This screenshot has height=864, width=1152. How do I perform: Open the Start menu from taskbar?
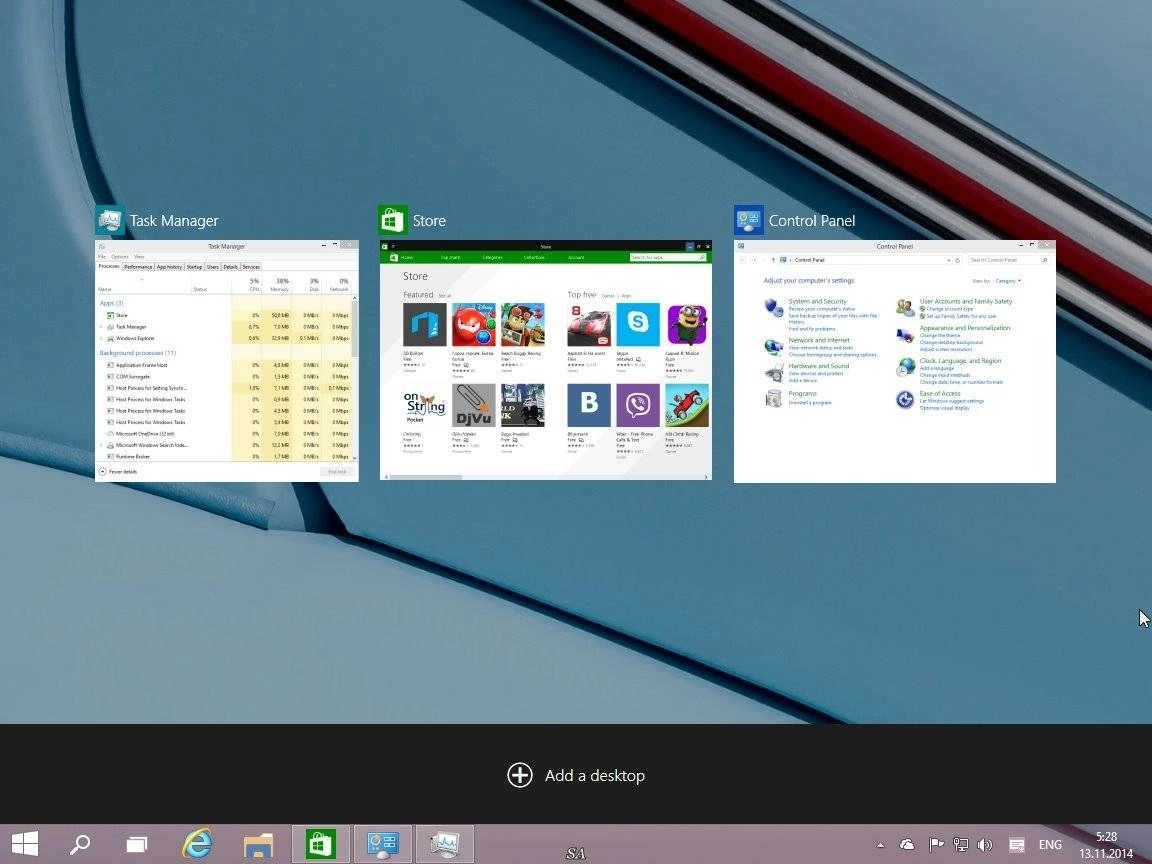25,843
